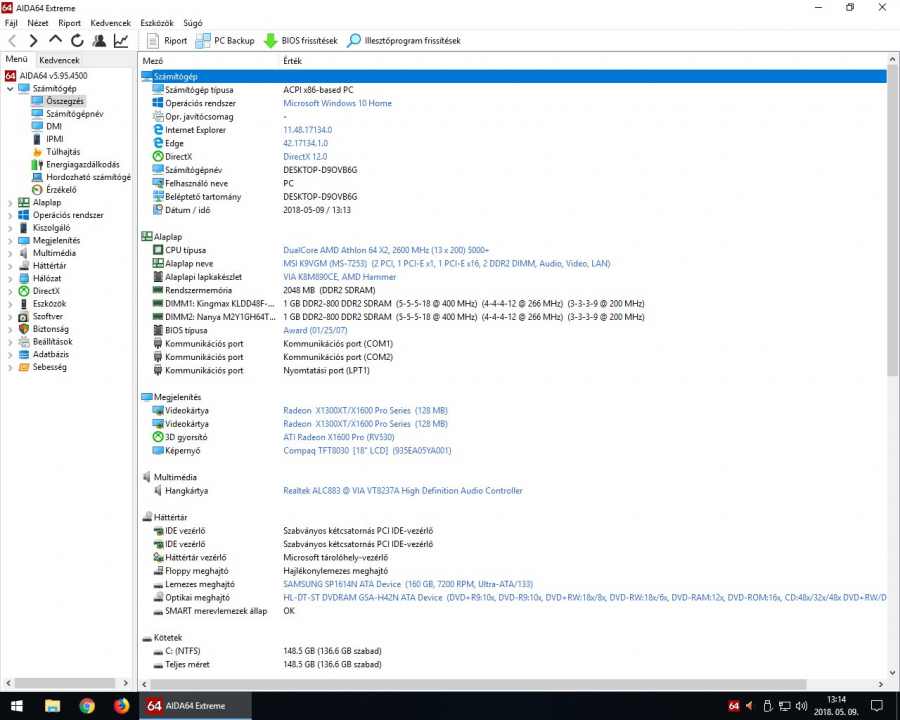The width and height of the screenshot is (900, 720).
Task: Click the Riport toolbar button
Action: pos(167,41)
